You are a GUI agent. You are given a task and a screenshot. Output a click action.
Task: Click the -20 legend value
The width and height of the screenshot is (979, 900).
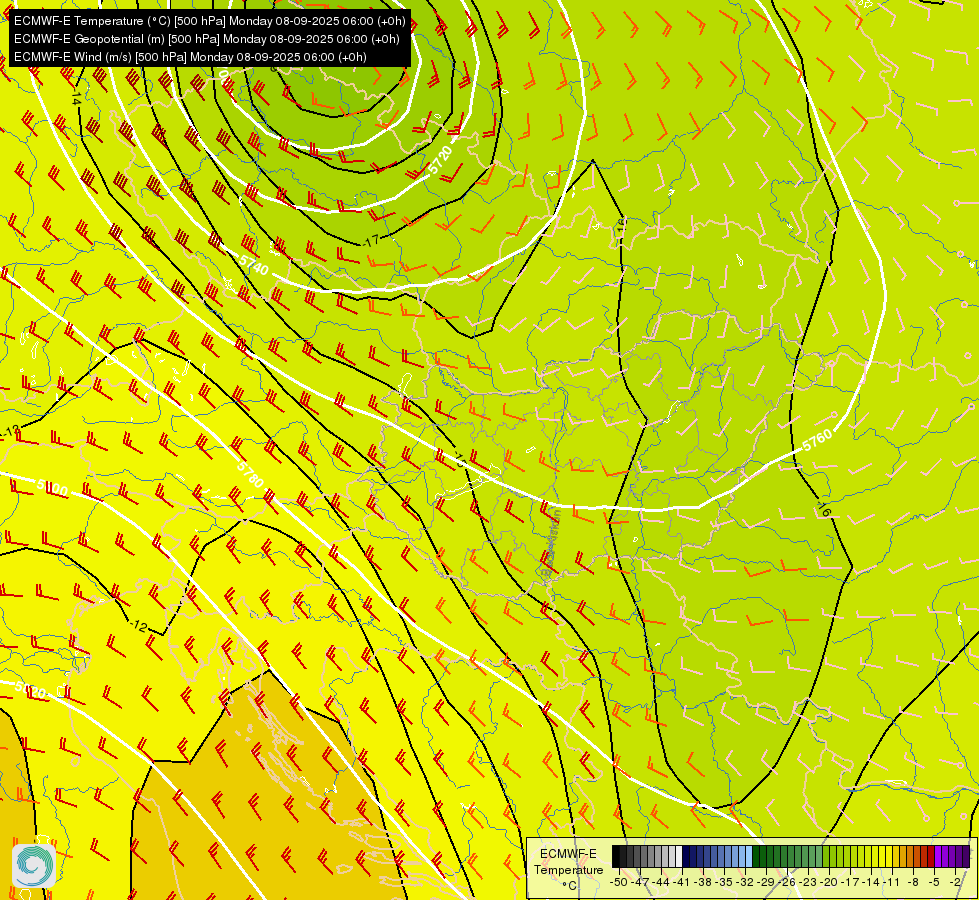pos(829,882)
